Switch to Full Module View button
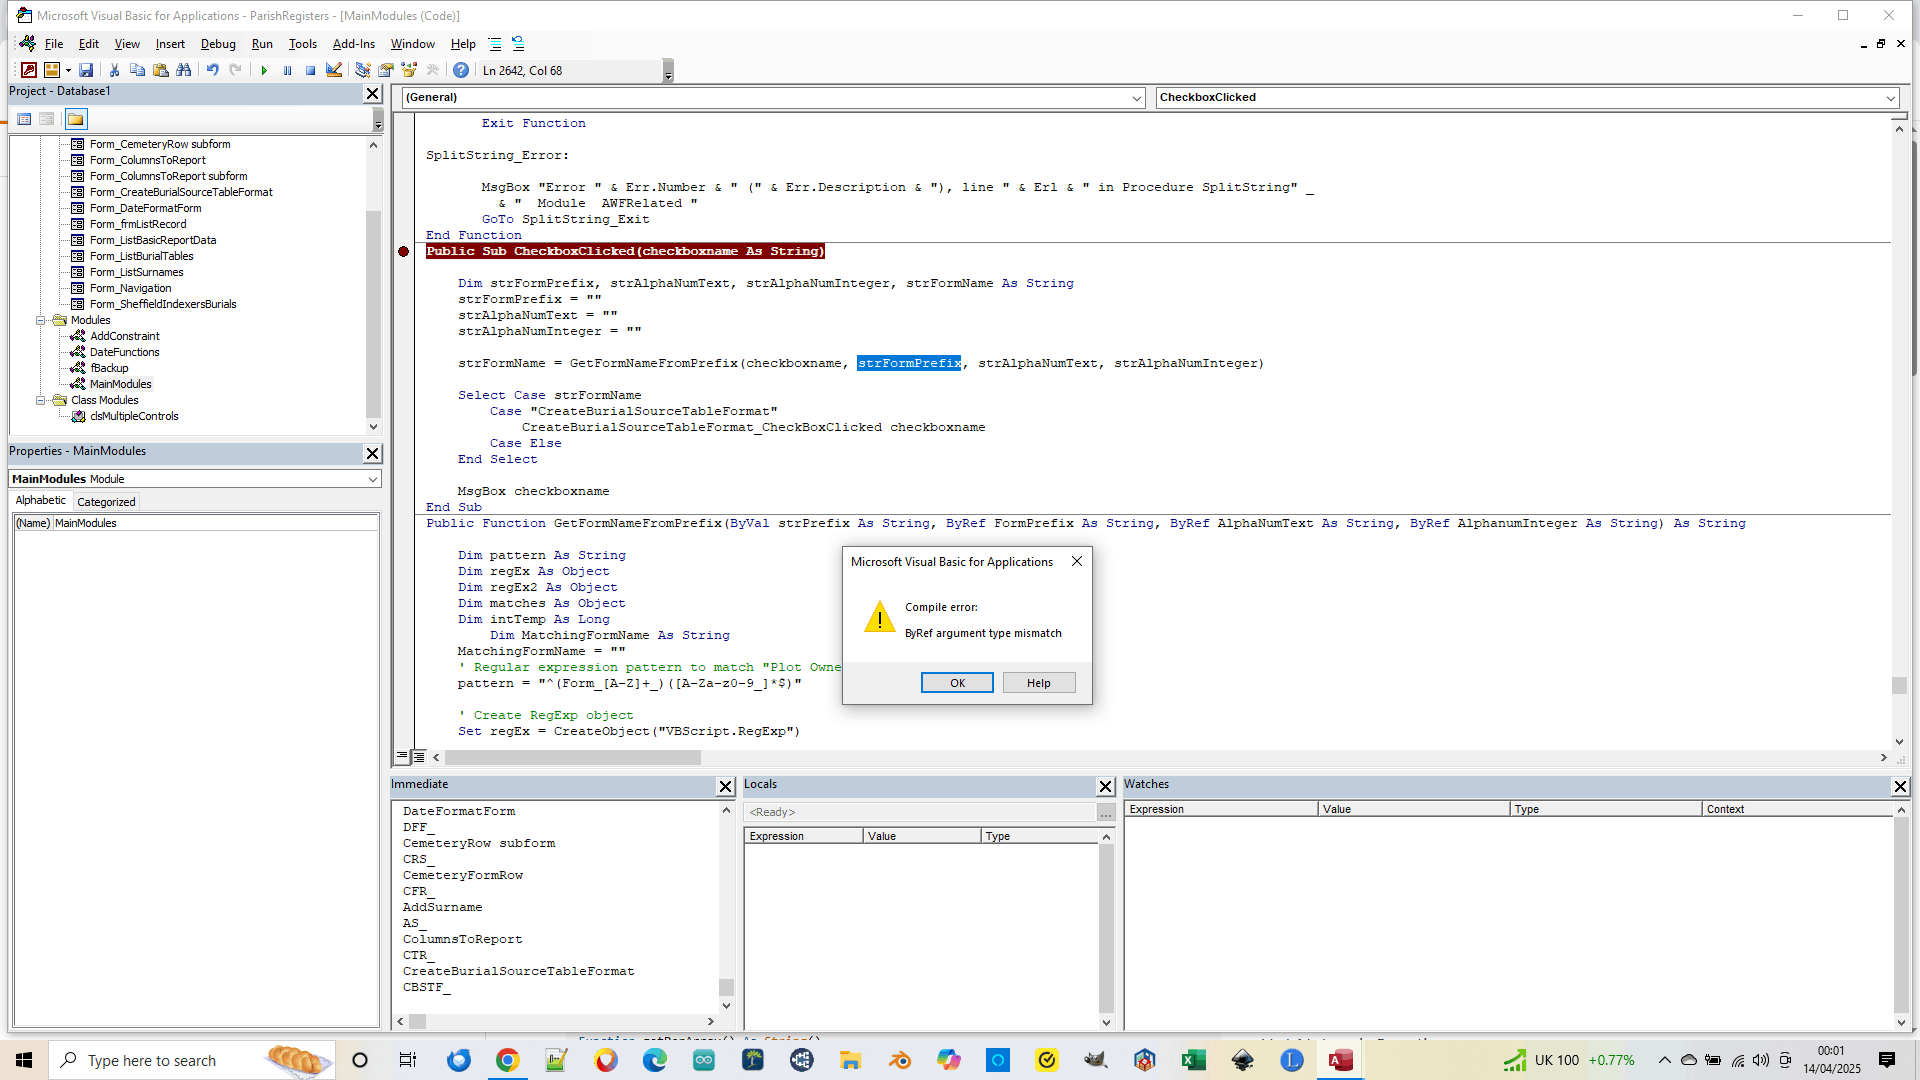This screenshot has width=1920, height=1080. pyautogui.click(x=419, y=757)
